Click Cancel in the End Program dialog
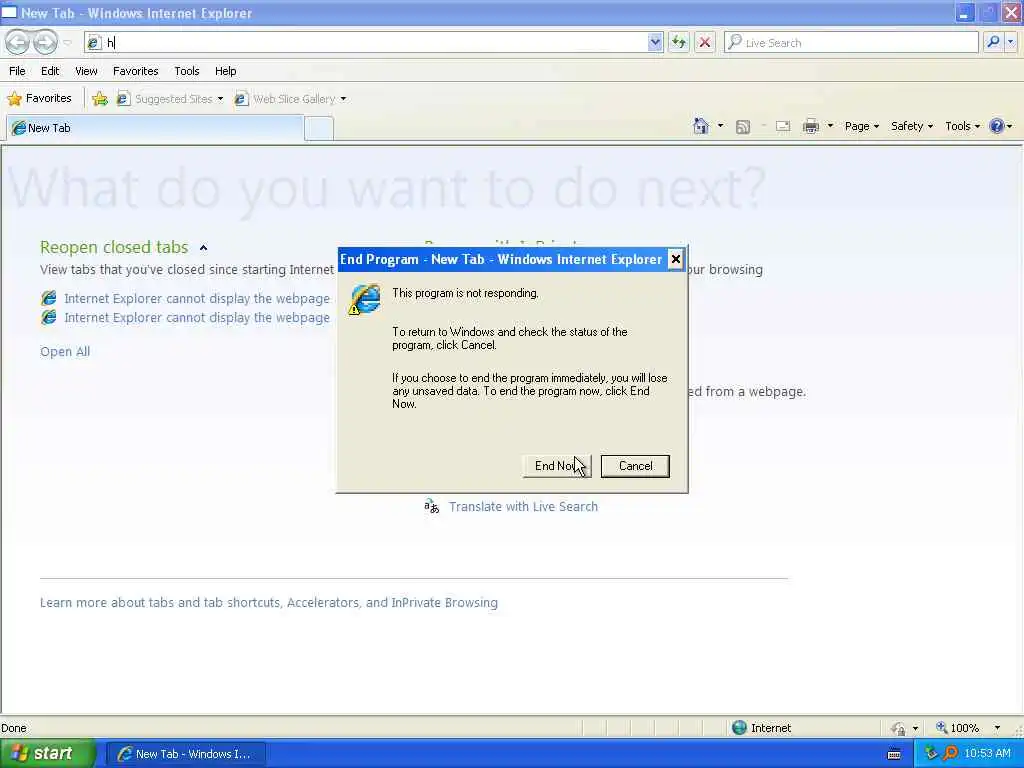The image size is (1024, 768). tap(635, 466)
